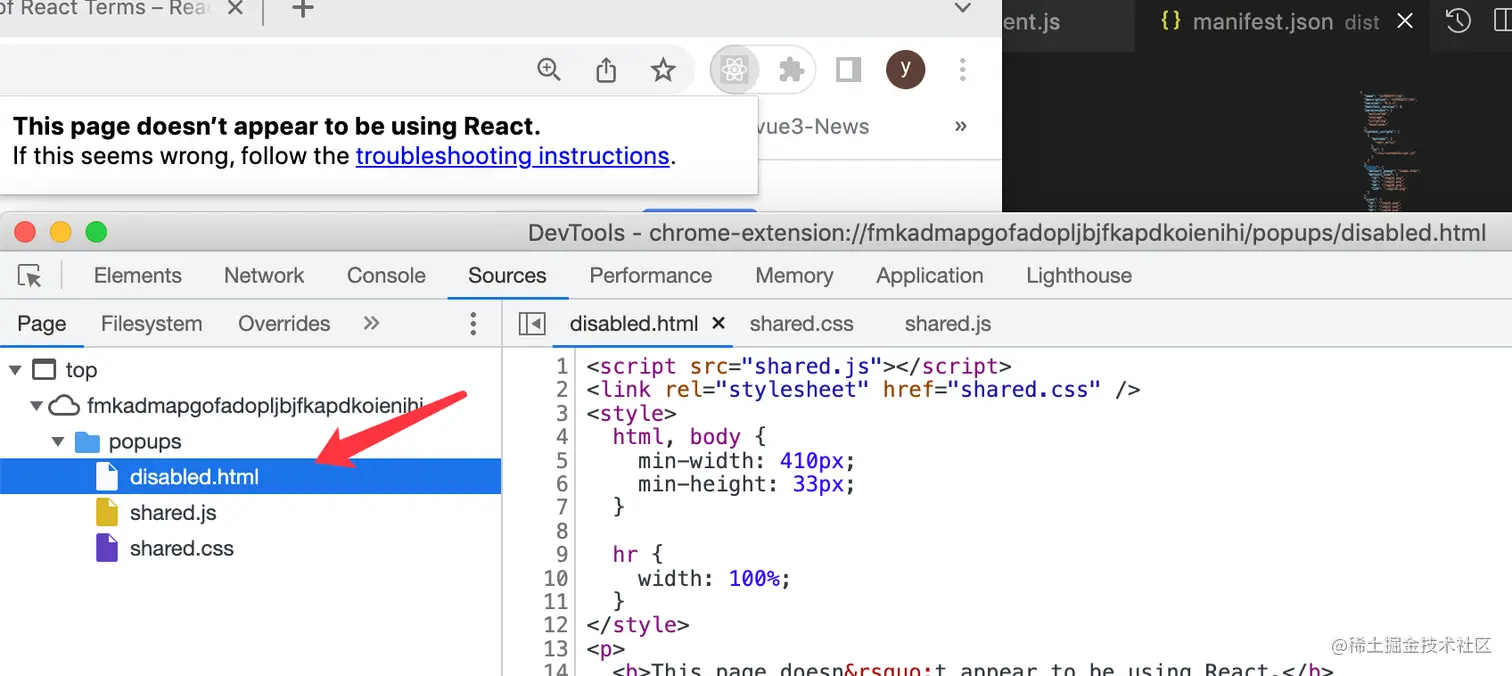Open the Memory panel
Viewport: 1512px width, 676px height.
click(x=794, y=276)
